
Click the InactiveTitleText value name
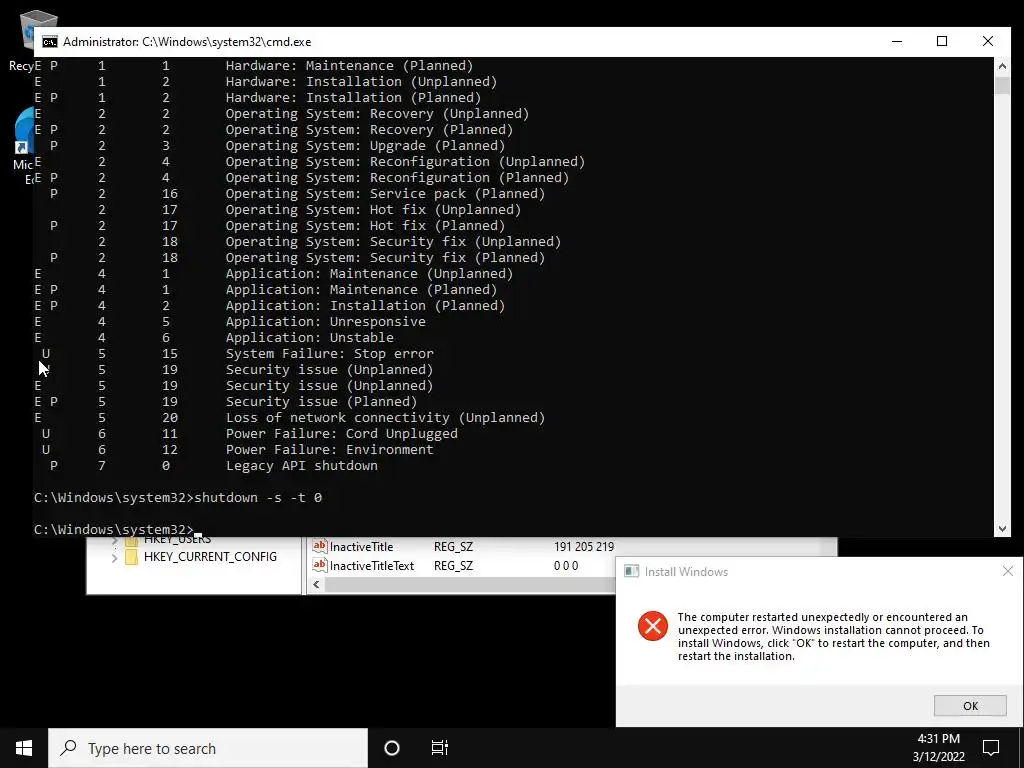[372, 566]
